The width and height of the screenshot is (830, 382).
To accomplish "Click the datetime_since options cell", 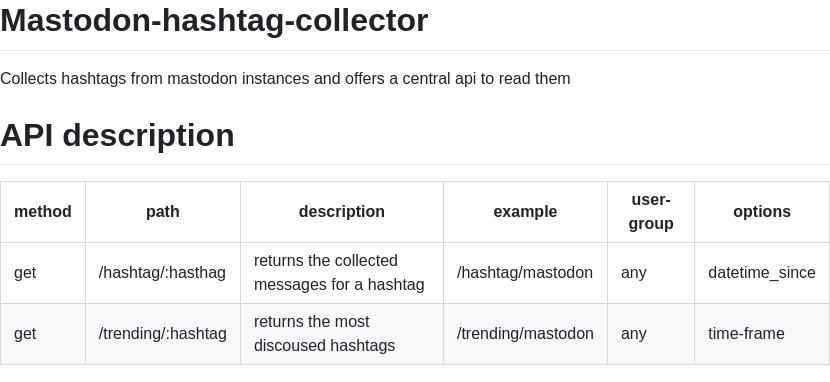I will click(x=762, y=273).
